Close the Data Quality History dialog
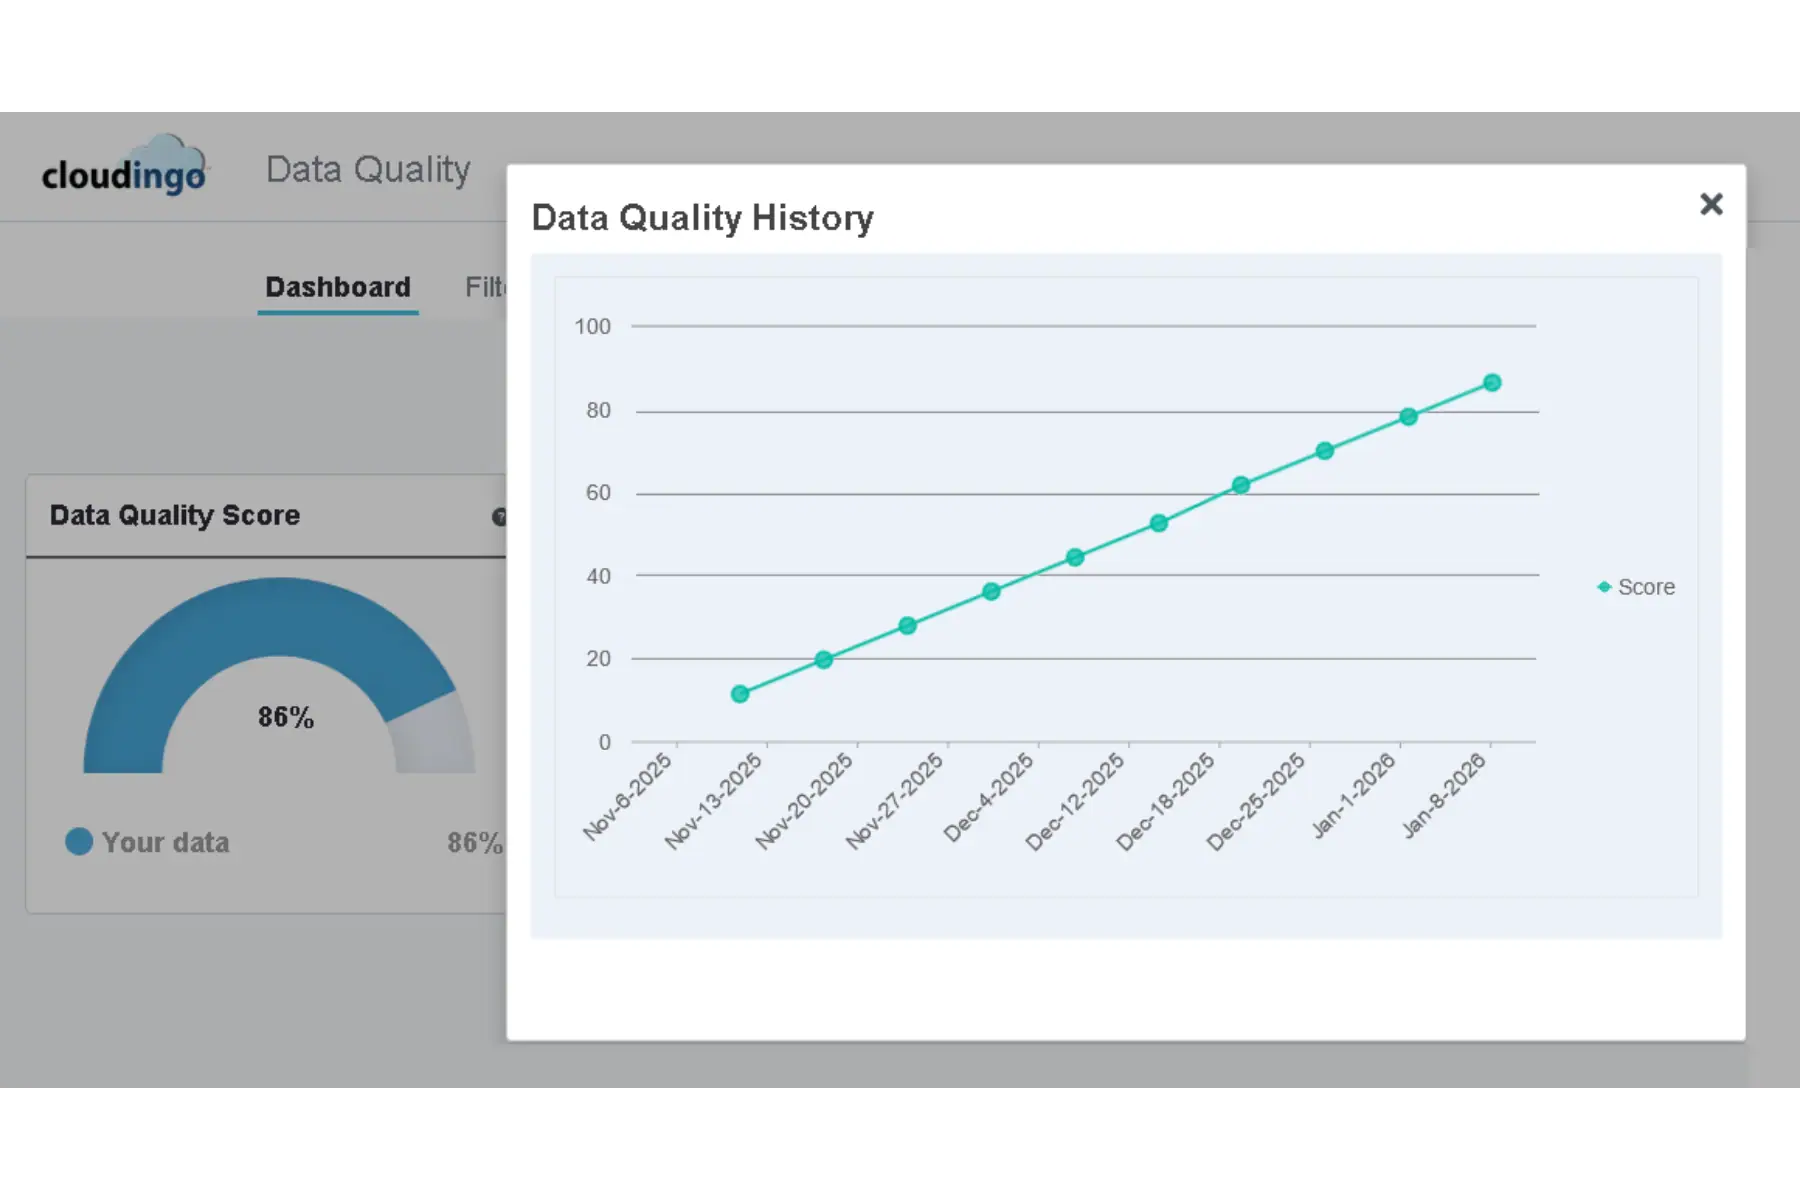The width and height of the screenshot is (1800, 1200). [1711, 204]
